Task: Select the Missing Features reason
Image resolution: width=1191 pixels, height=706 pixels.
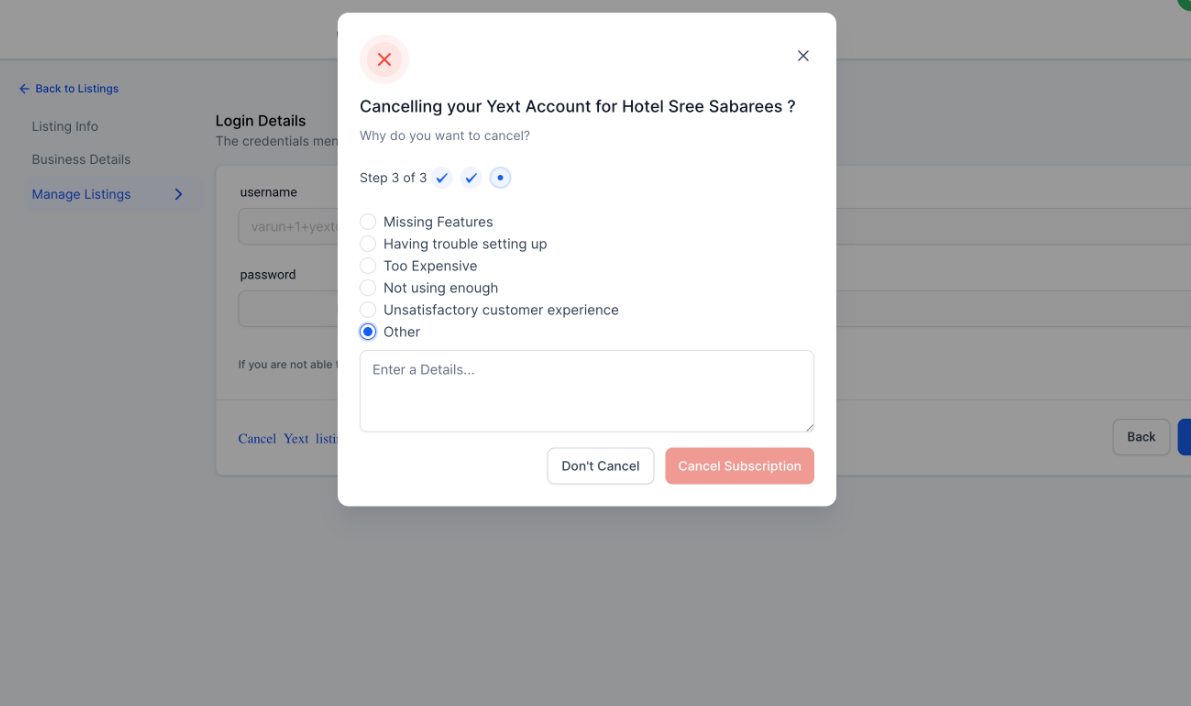Action: coord(368,222)
